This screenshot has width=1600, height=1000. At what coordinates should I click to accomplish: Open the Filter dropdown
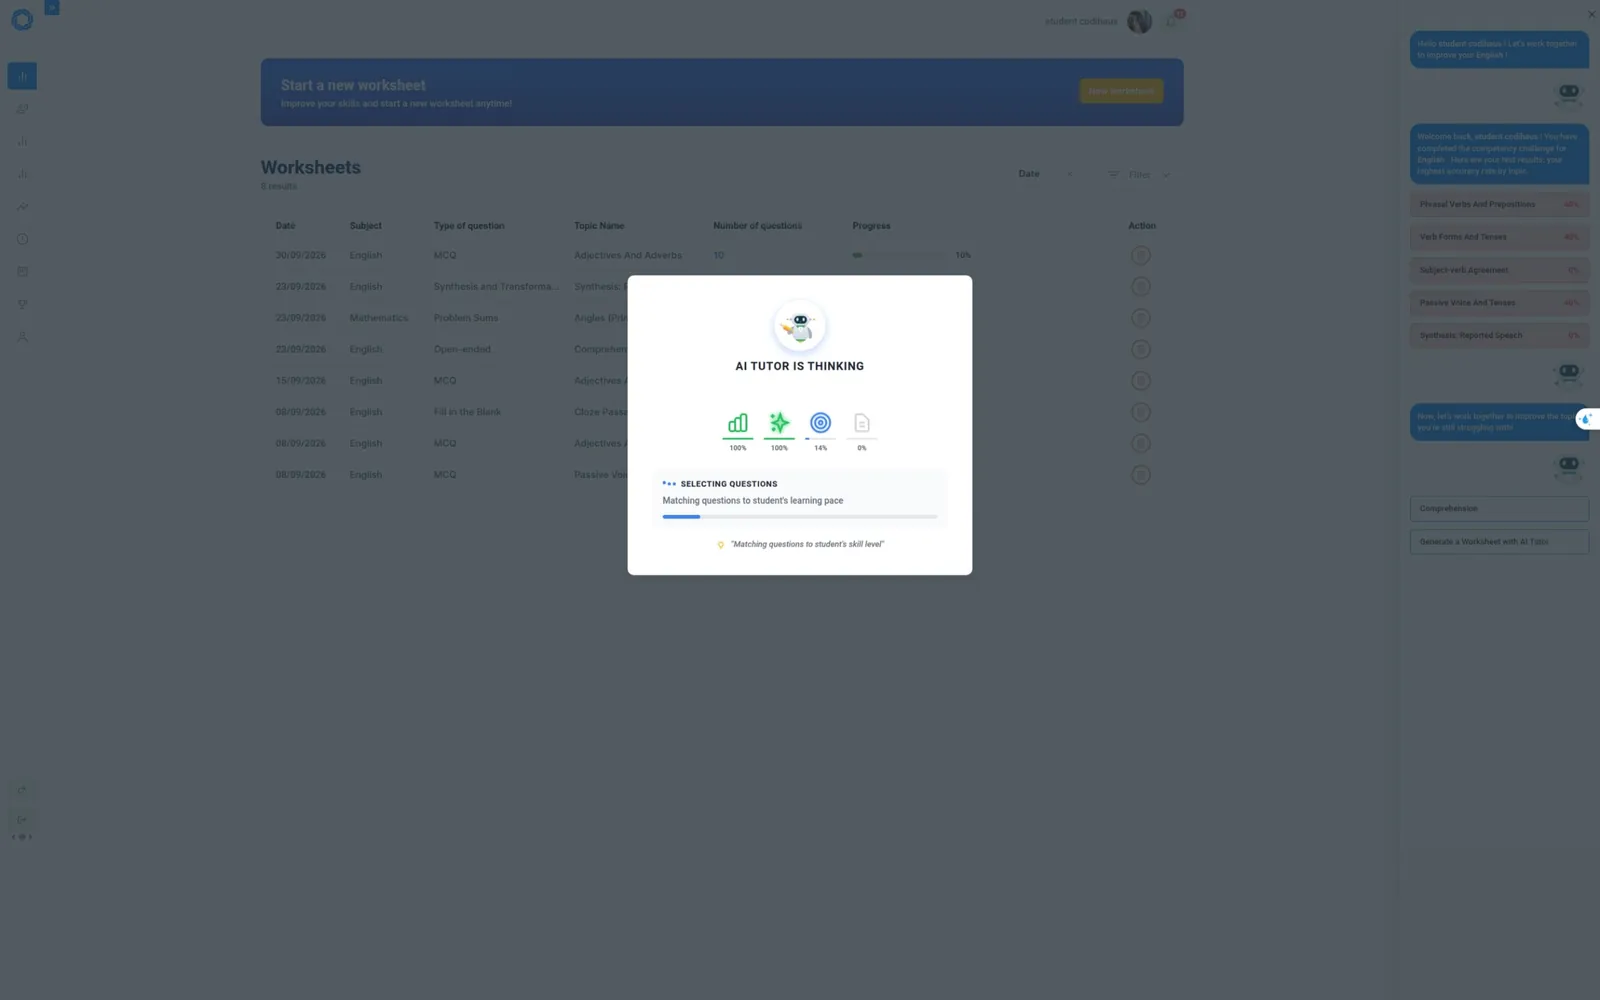[1139, 175]
